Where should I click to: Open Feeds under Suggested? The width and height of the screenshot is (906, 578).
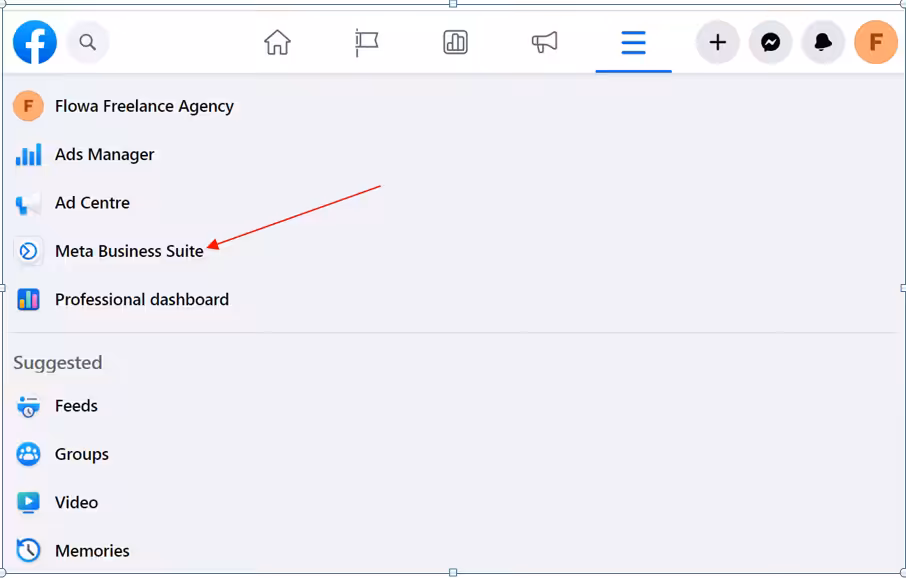(76, 406)
